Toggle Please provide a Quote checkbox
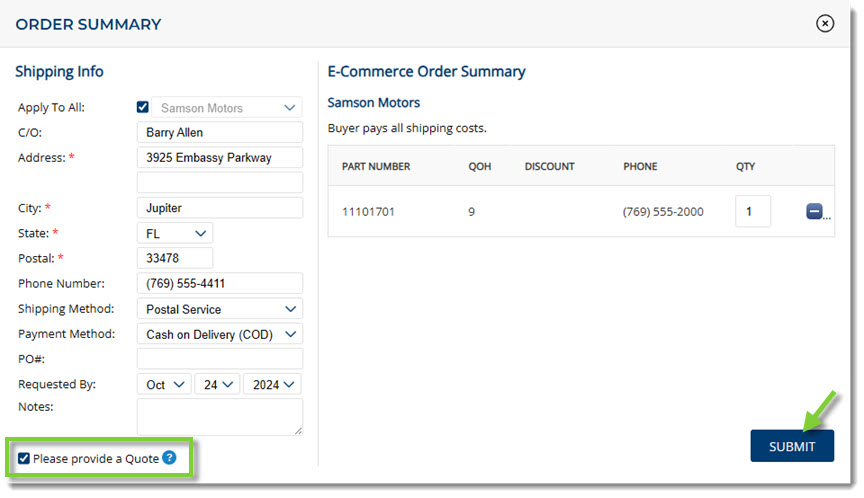This screenshot has width=864, height=498. tap(24, 458)
